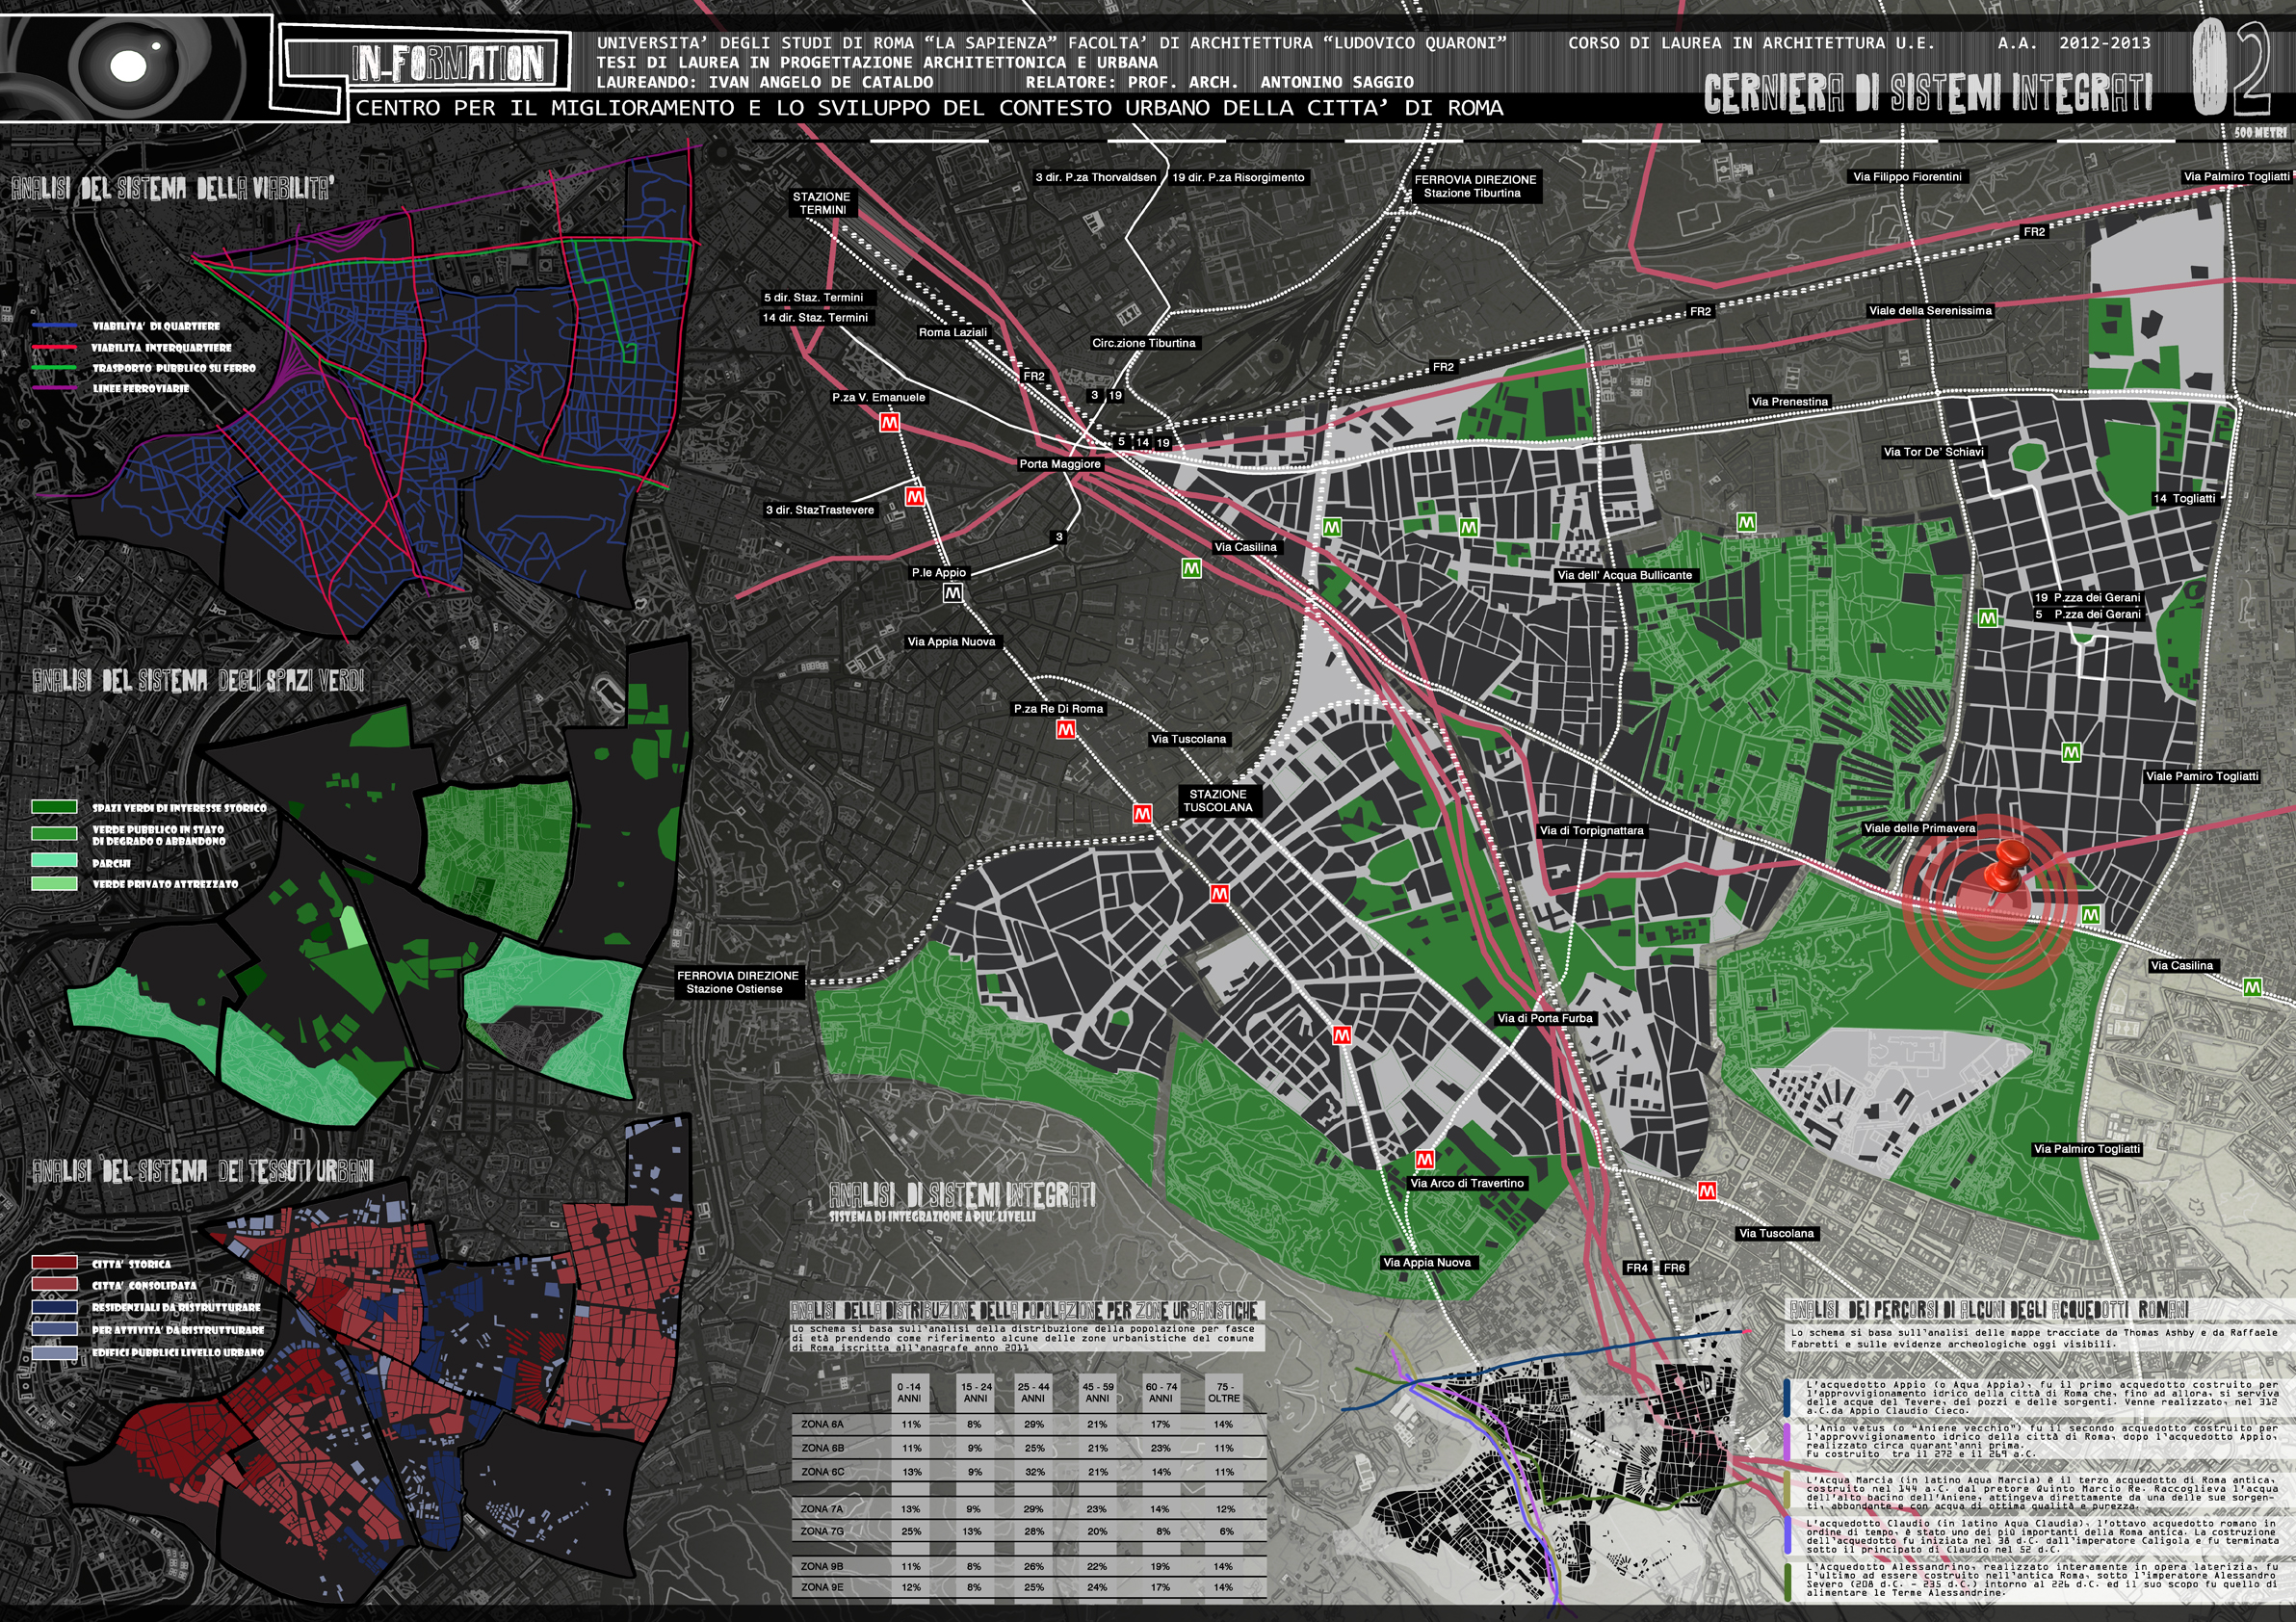Image resolution: width=2296 pixels, height=1622 pixels.
Task: Click red metro icon left of Stazione Tuscolana
Action: (x=1142, y=814)
